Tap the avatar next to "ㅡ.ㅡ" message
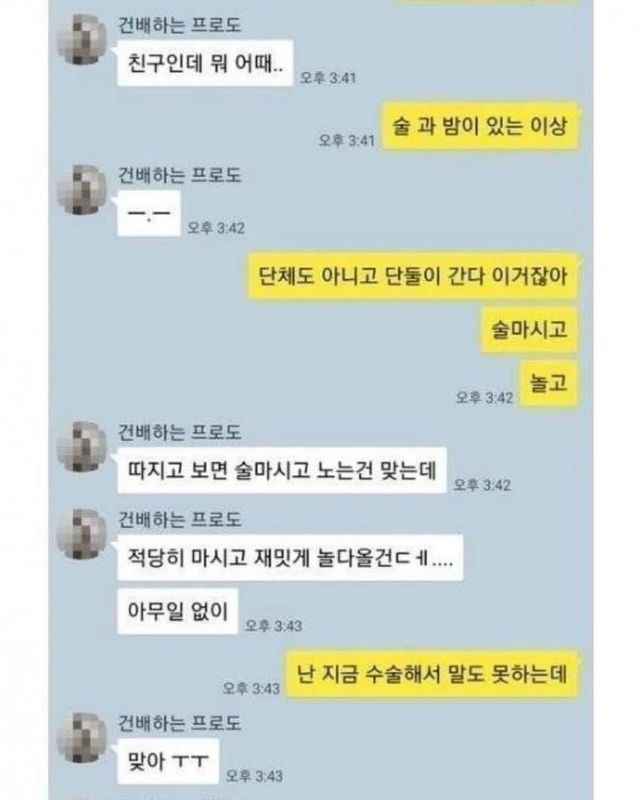This screenshot has width=640, height=800. [x=83, y=190]
